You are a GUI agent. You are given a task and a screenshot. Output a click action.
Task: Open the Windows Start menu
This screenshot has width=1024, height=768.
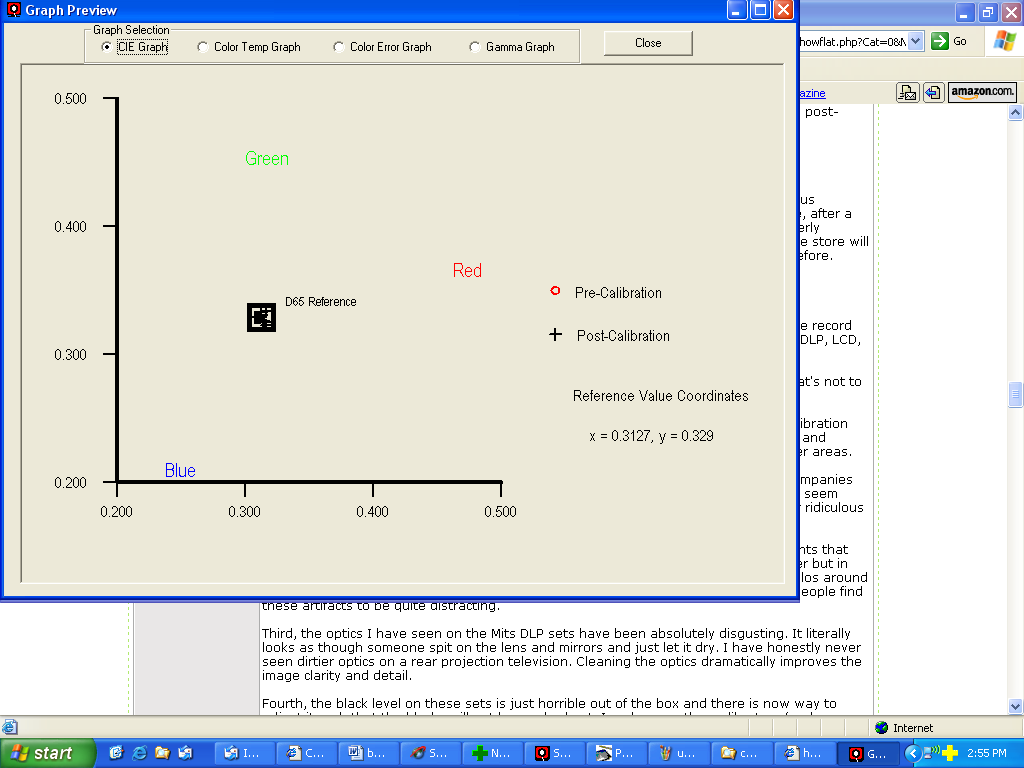click(x=42, y=753)
